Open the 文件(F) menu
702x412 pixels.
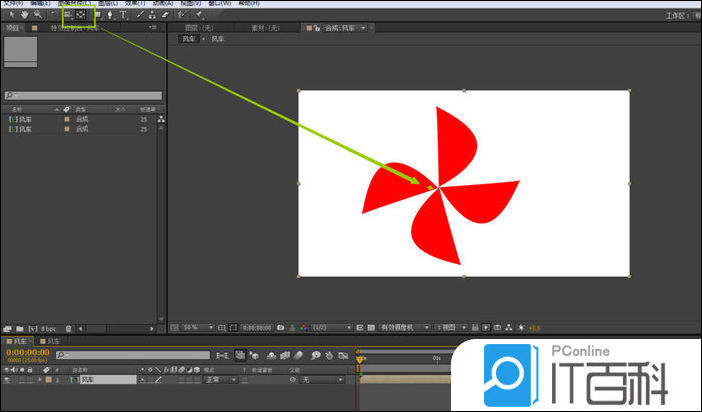tap(12, 3)
